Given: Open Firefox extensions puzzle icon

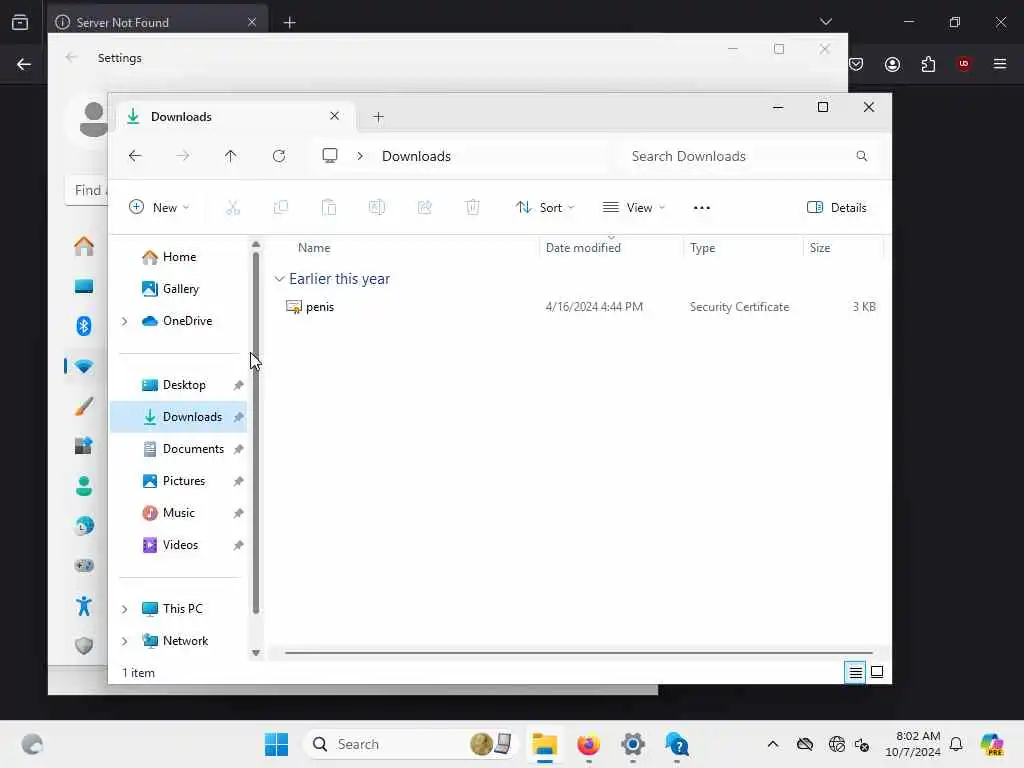Looking at the screenshot, I should pos(928,64).
